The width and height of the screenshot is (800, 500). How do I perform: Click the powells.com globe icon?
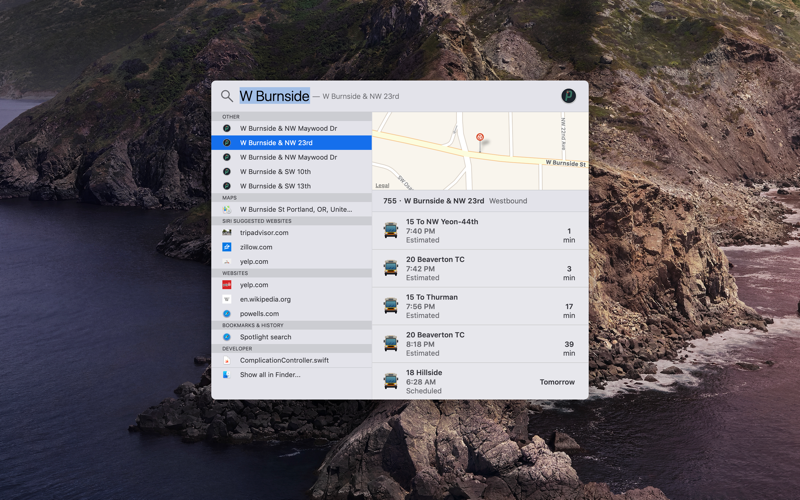tap(227, 314)
